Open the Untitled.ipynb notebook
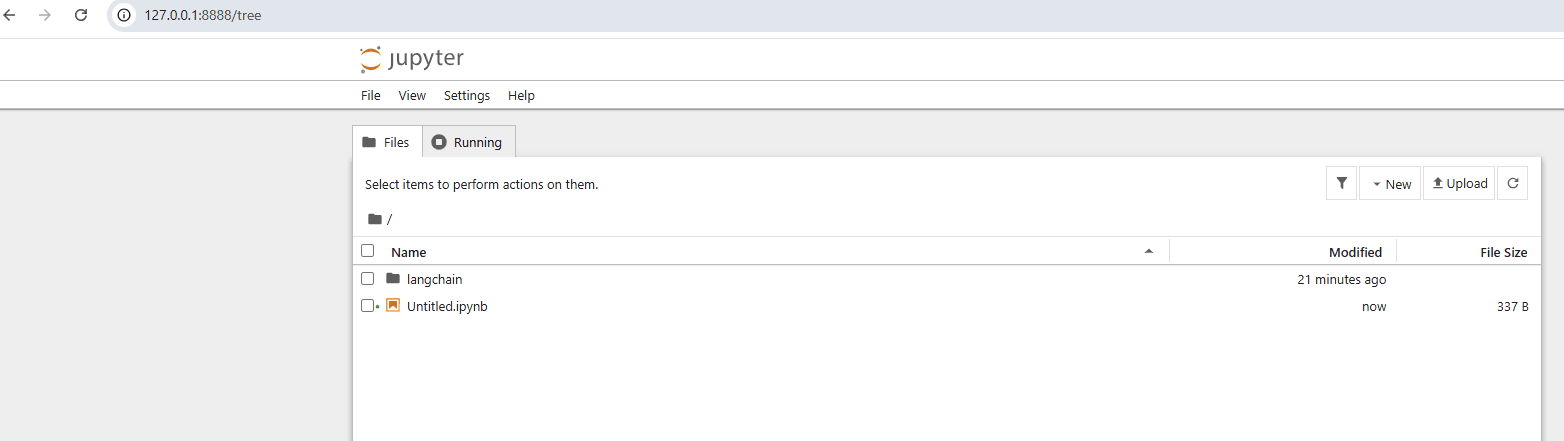Image resolution: width=1564 pixels, height=441 pixels. point(447,306)
